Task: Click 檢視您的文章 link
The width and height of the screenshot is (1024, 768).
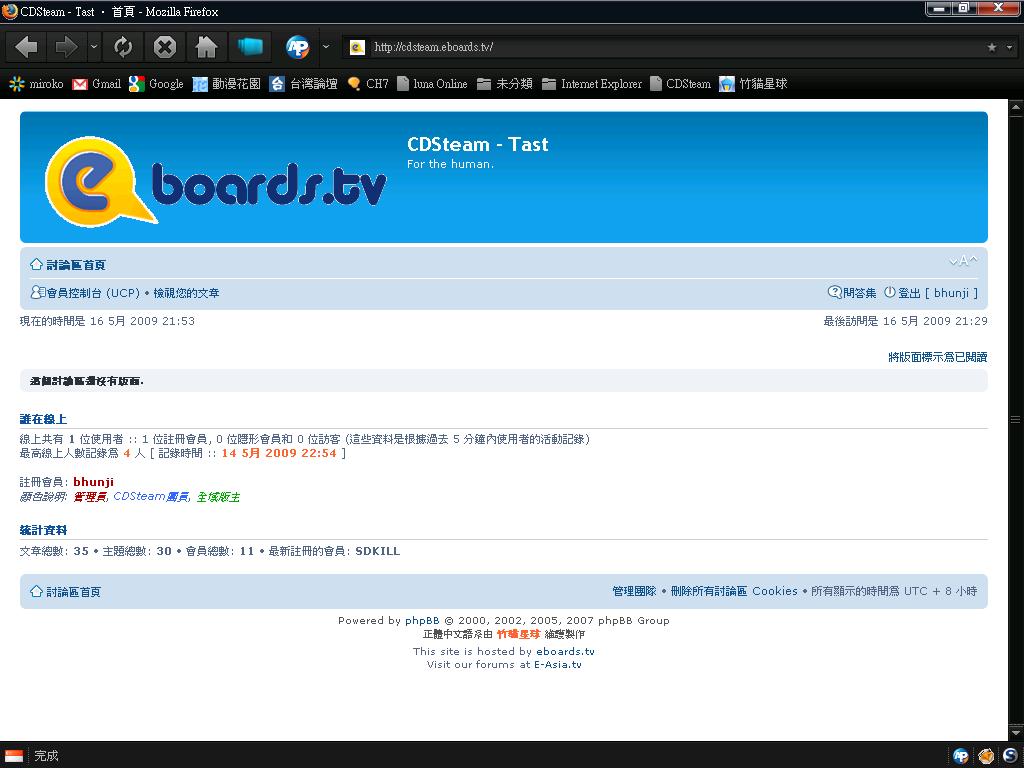Action: [186, 293]
